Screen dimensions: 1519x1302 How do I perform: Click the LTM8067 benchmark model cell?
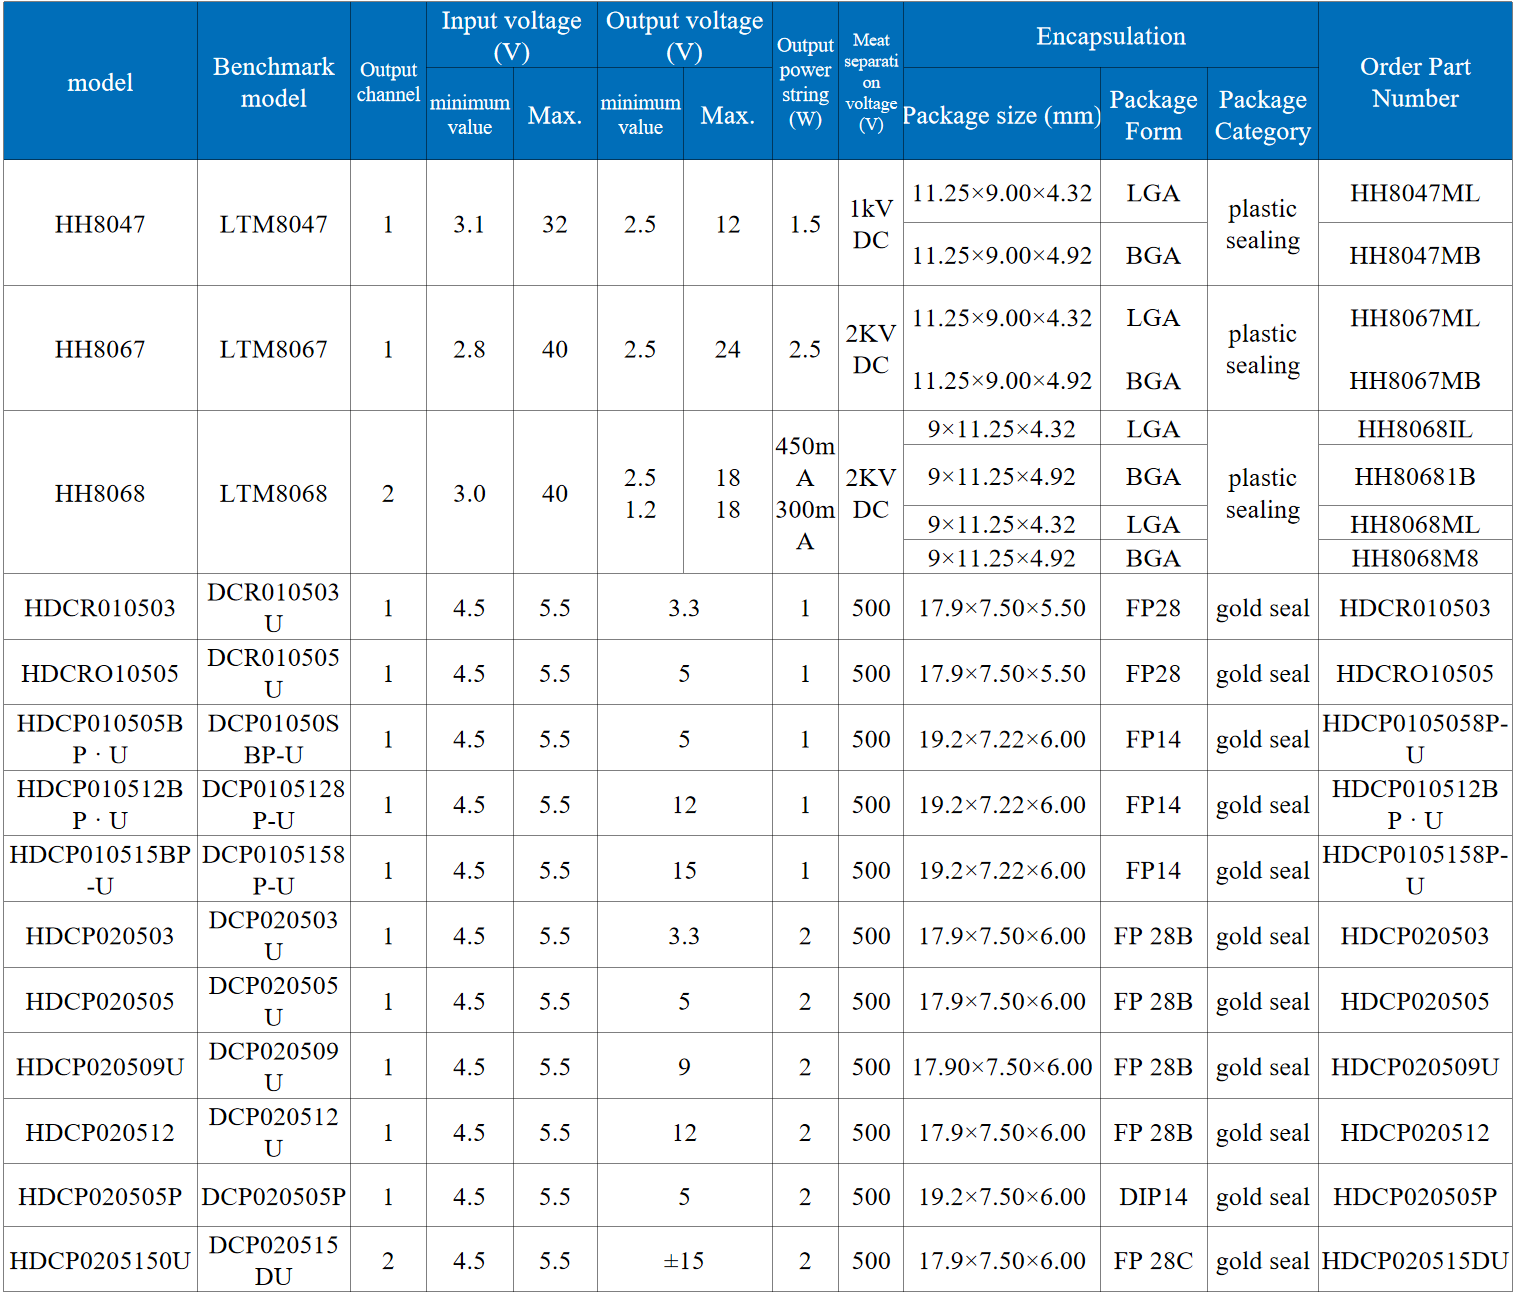click(x=273, y=349)
